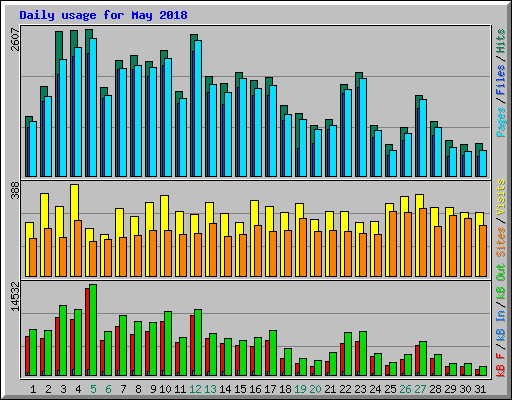Click the 'Files' legend label
Image resolution: width=512 pixels, height=400 pixels.
[501, 80]
